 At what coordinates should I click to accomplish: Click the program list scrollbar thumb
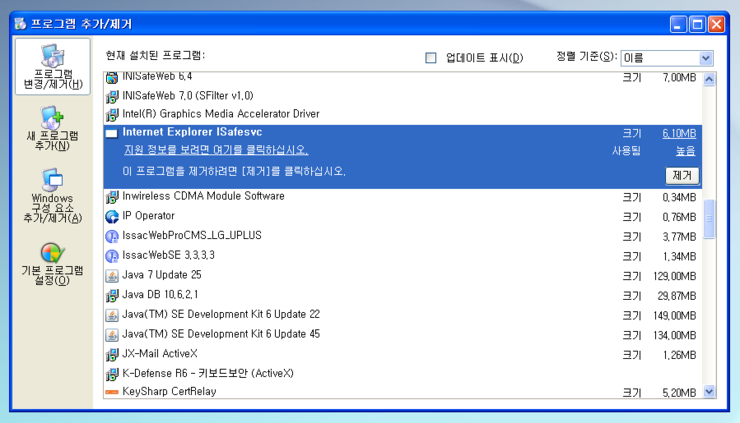click(x=709, y=219)
